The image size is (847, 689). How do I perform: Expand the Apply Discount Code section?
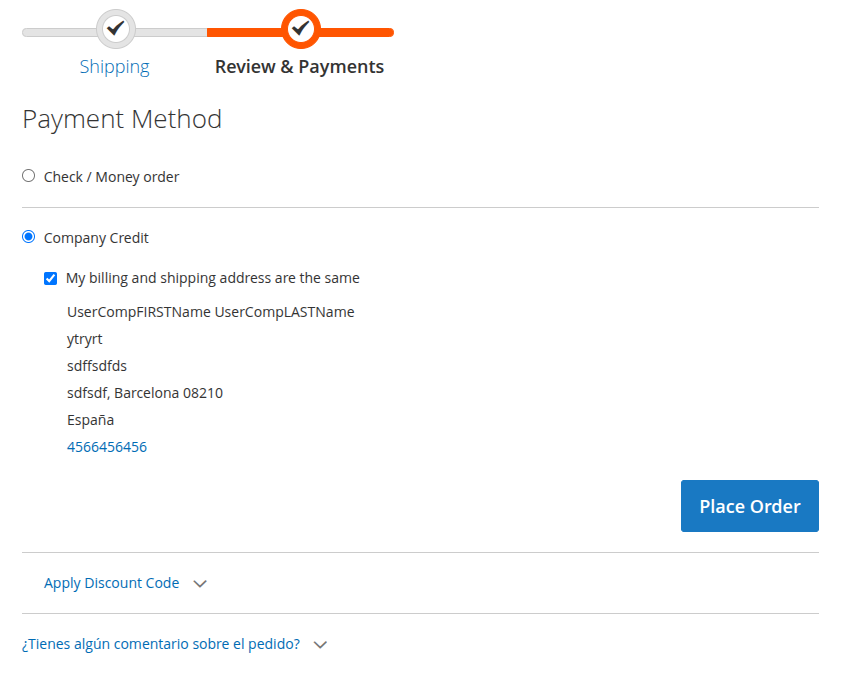pos(111,583)
